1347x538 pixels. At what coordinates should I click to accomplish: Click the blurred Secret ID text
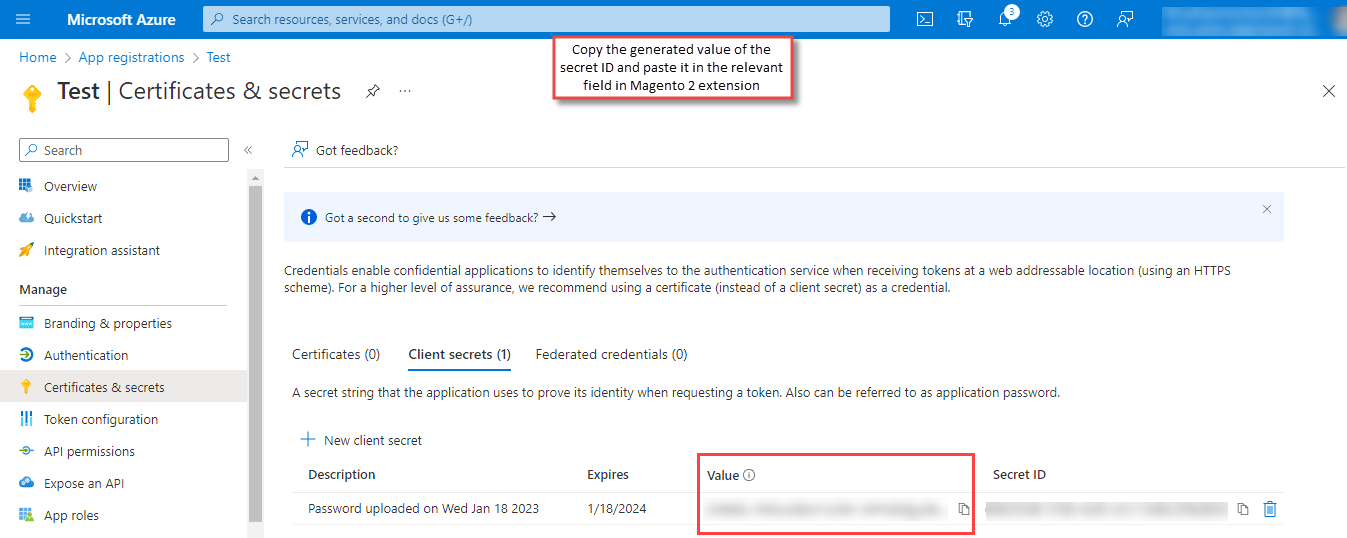(x=1105, y=509)
